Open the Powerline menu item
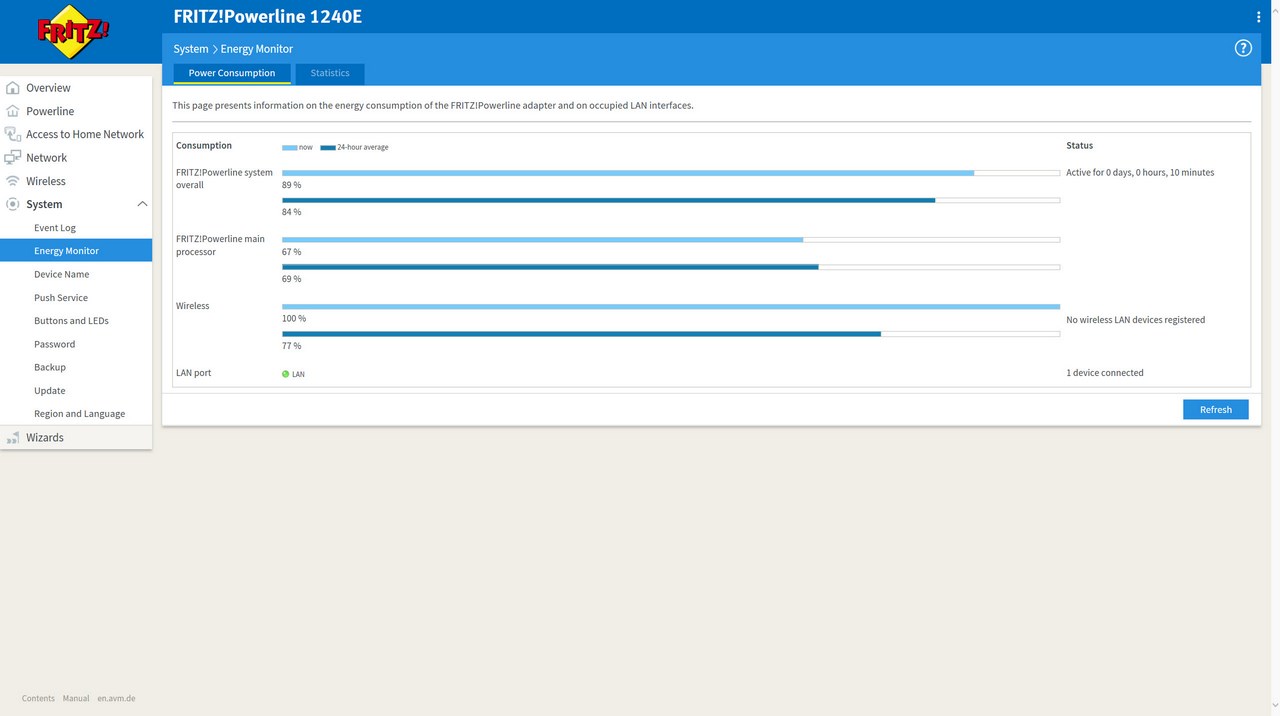This screenshot has width=1280, height=716. coord(50,111)
